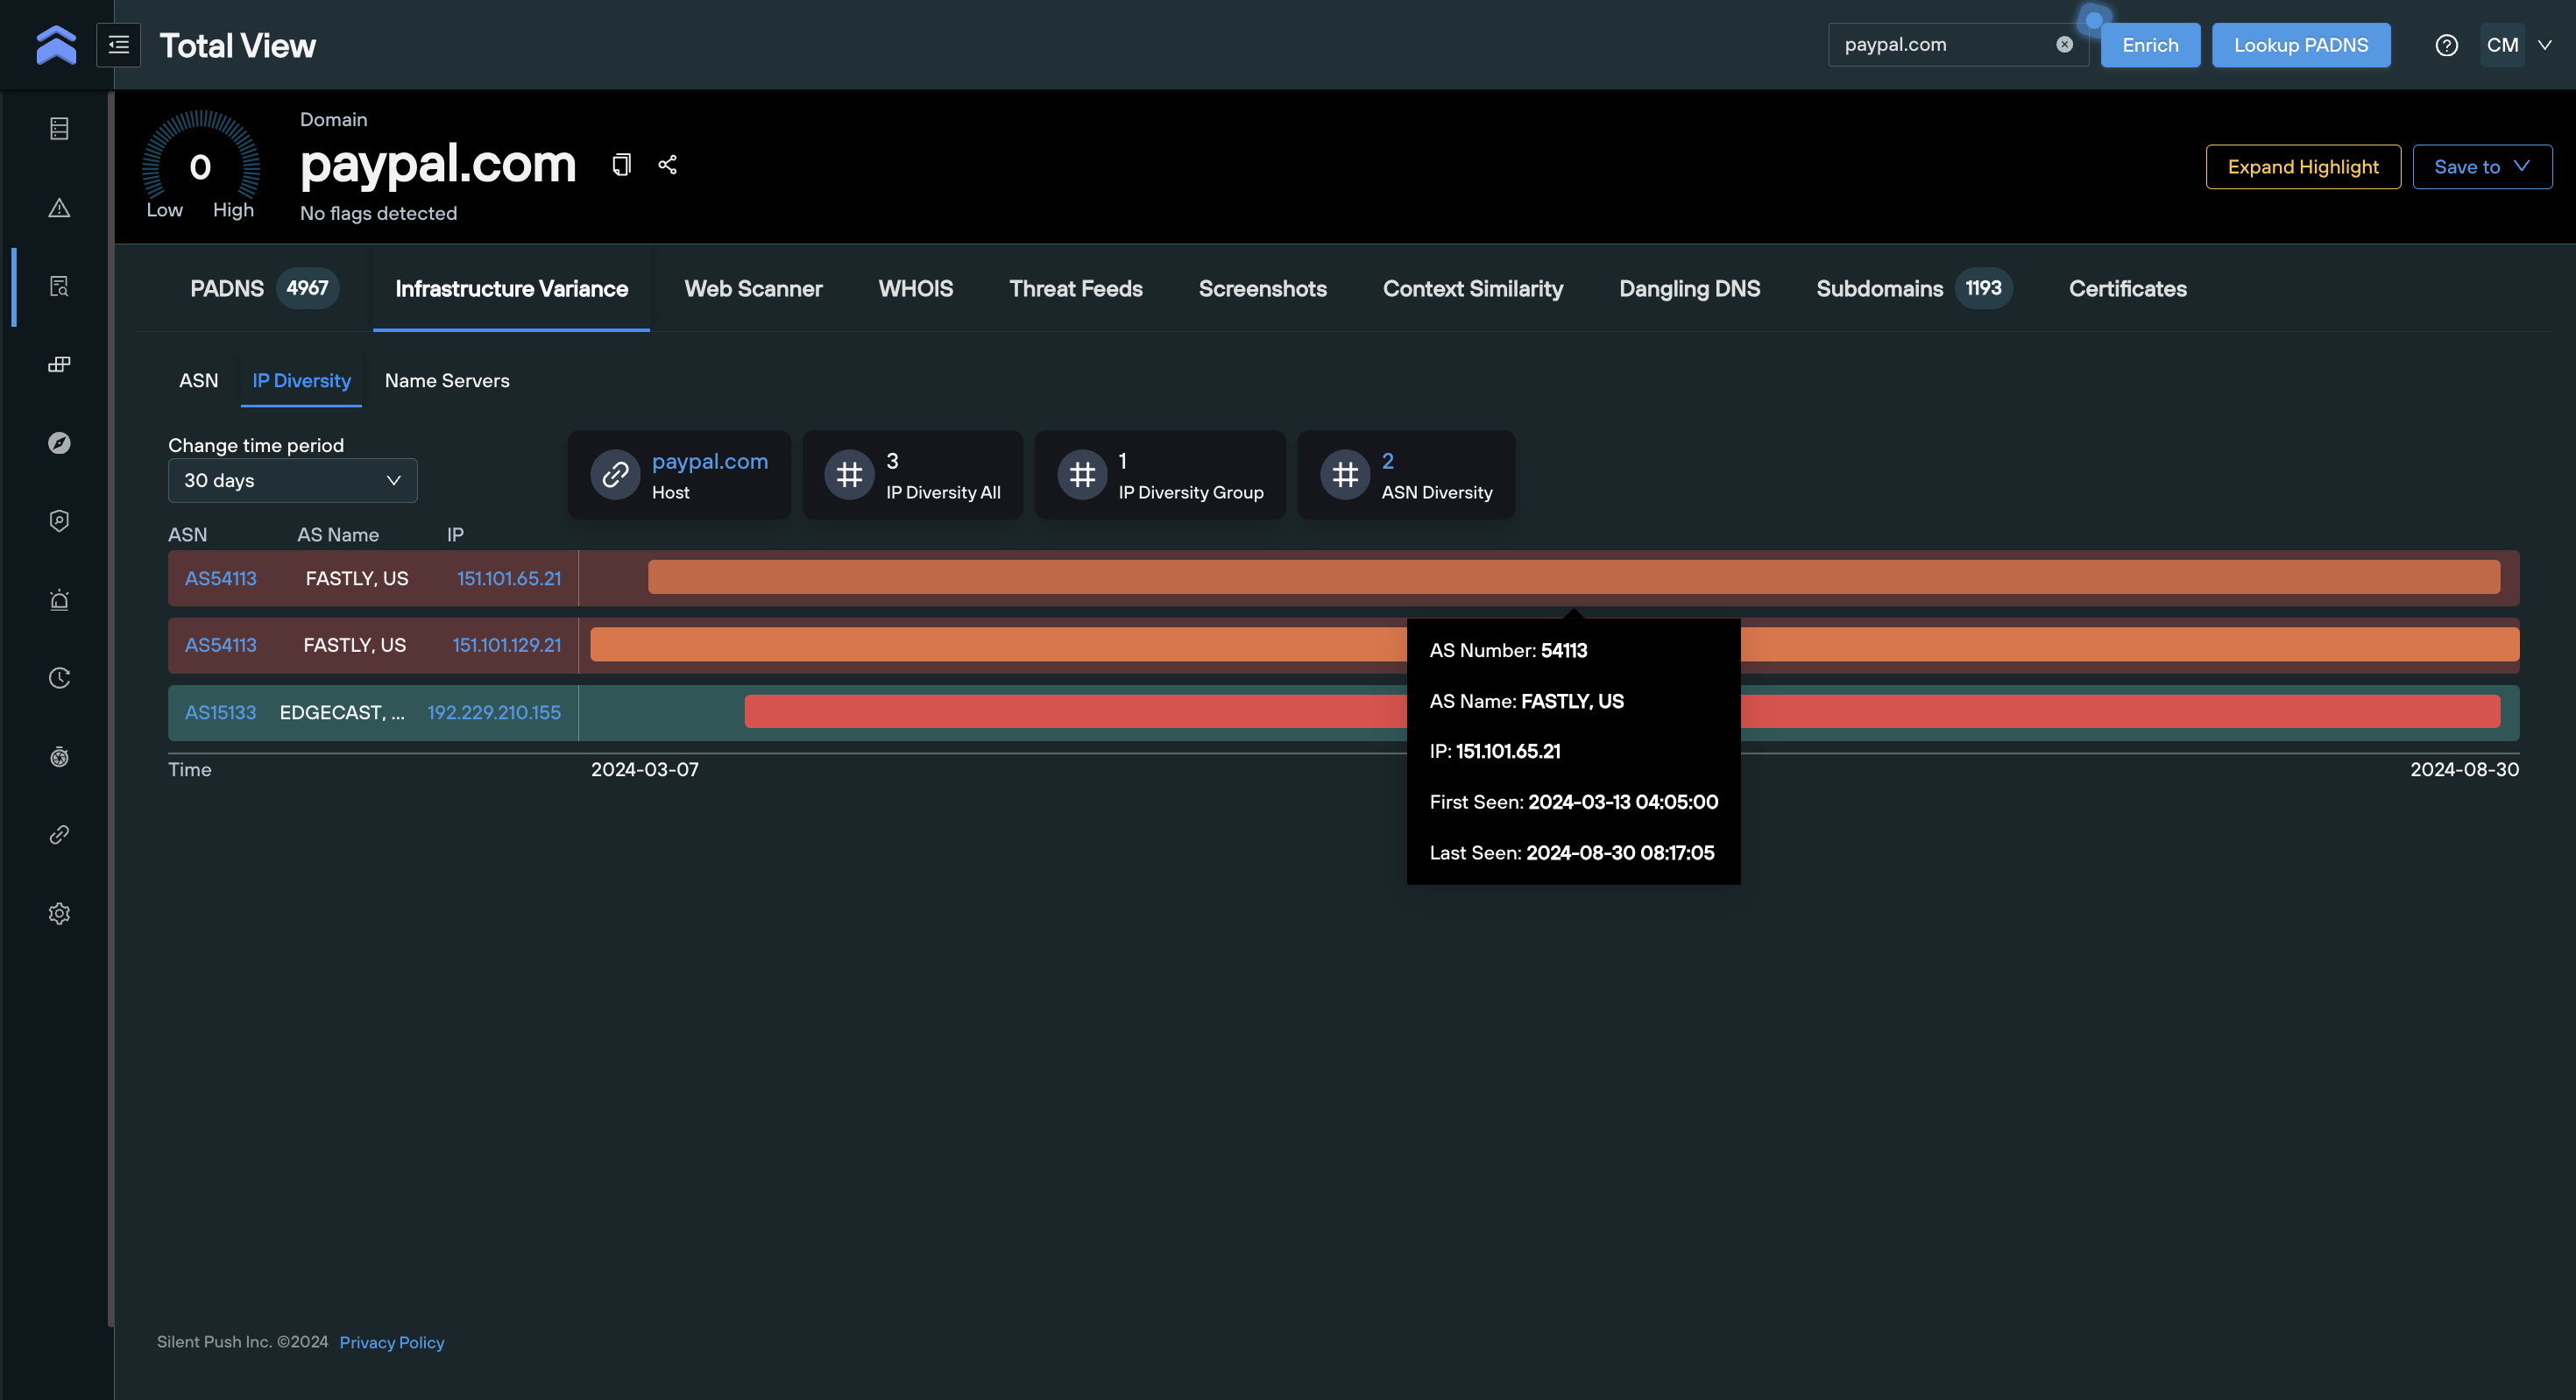2576x1400 pixels.
Task: Open the Screenshots tab
Action: tap(1262, 289)
